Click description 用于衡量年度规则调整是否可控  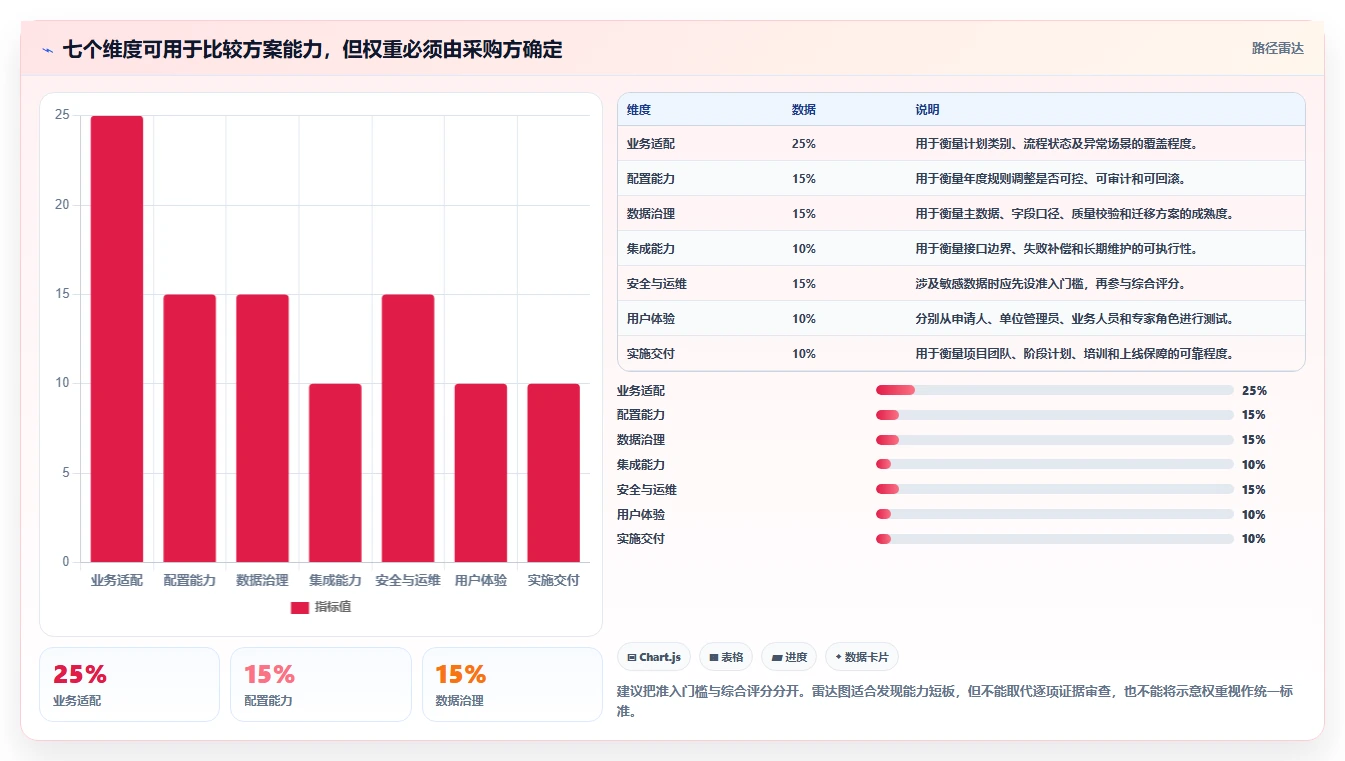pyautogui.click(x=1051, y=179)
